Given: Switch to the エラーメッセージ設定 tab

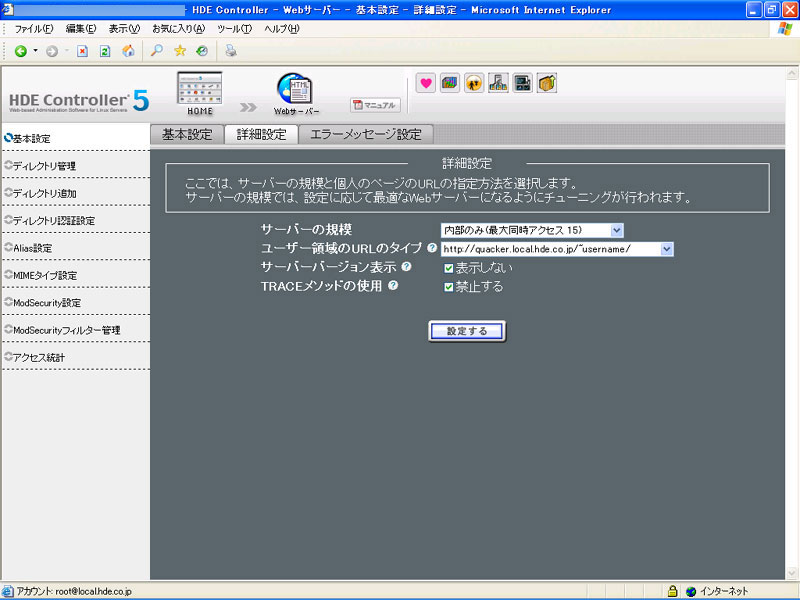Looking at the screenshot, I should [x=366, y=135].
